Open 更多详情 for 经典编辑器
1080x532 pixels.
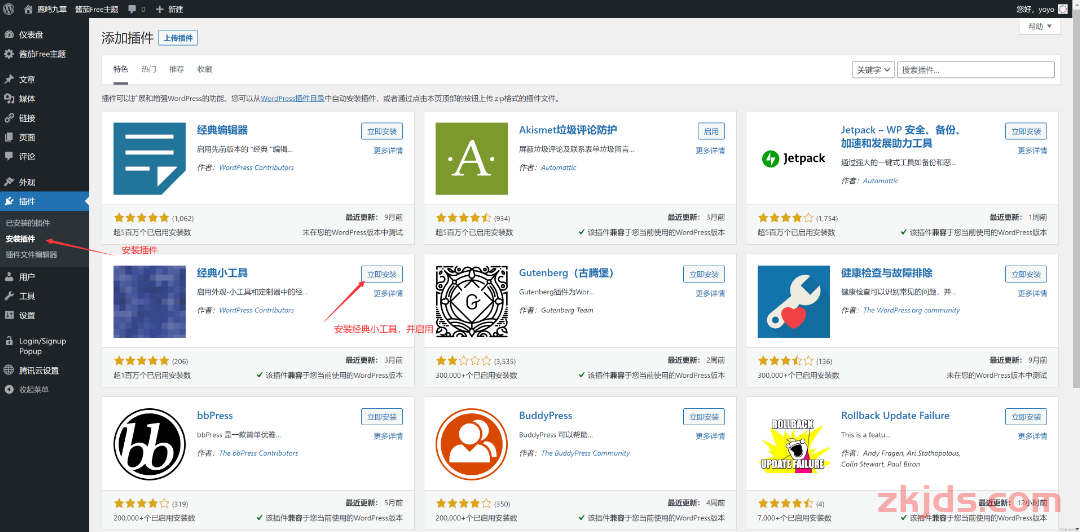pyautogui.click(x=388, y=150)
